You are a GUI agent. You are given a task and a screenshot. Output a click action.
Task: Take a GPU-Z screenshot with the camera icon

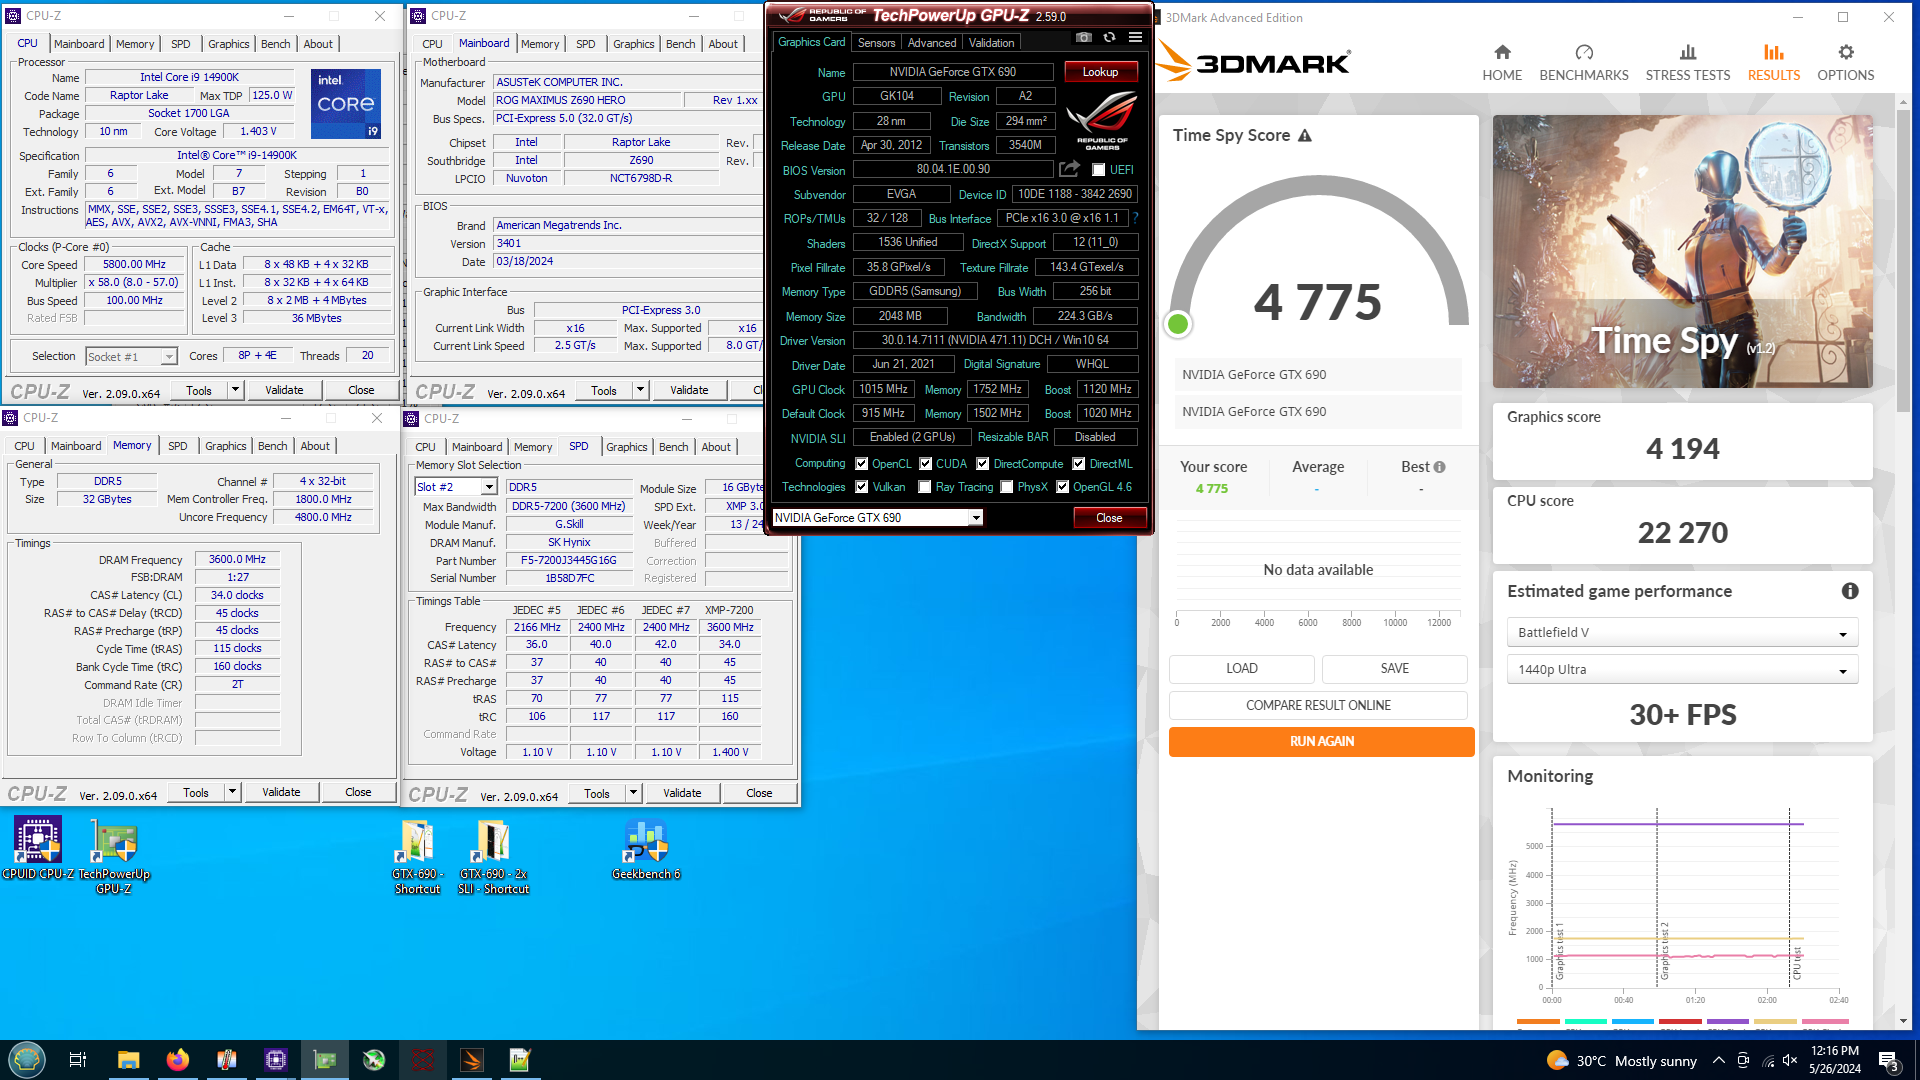point(1083,38)
